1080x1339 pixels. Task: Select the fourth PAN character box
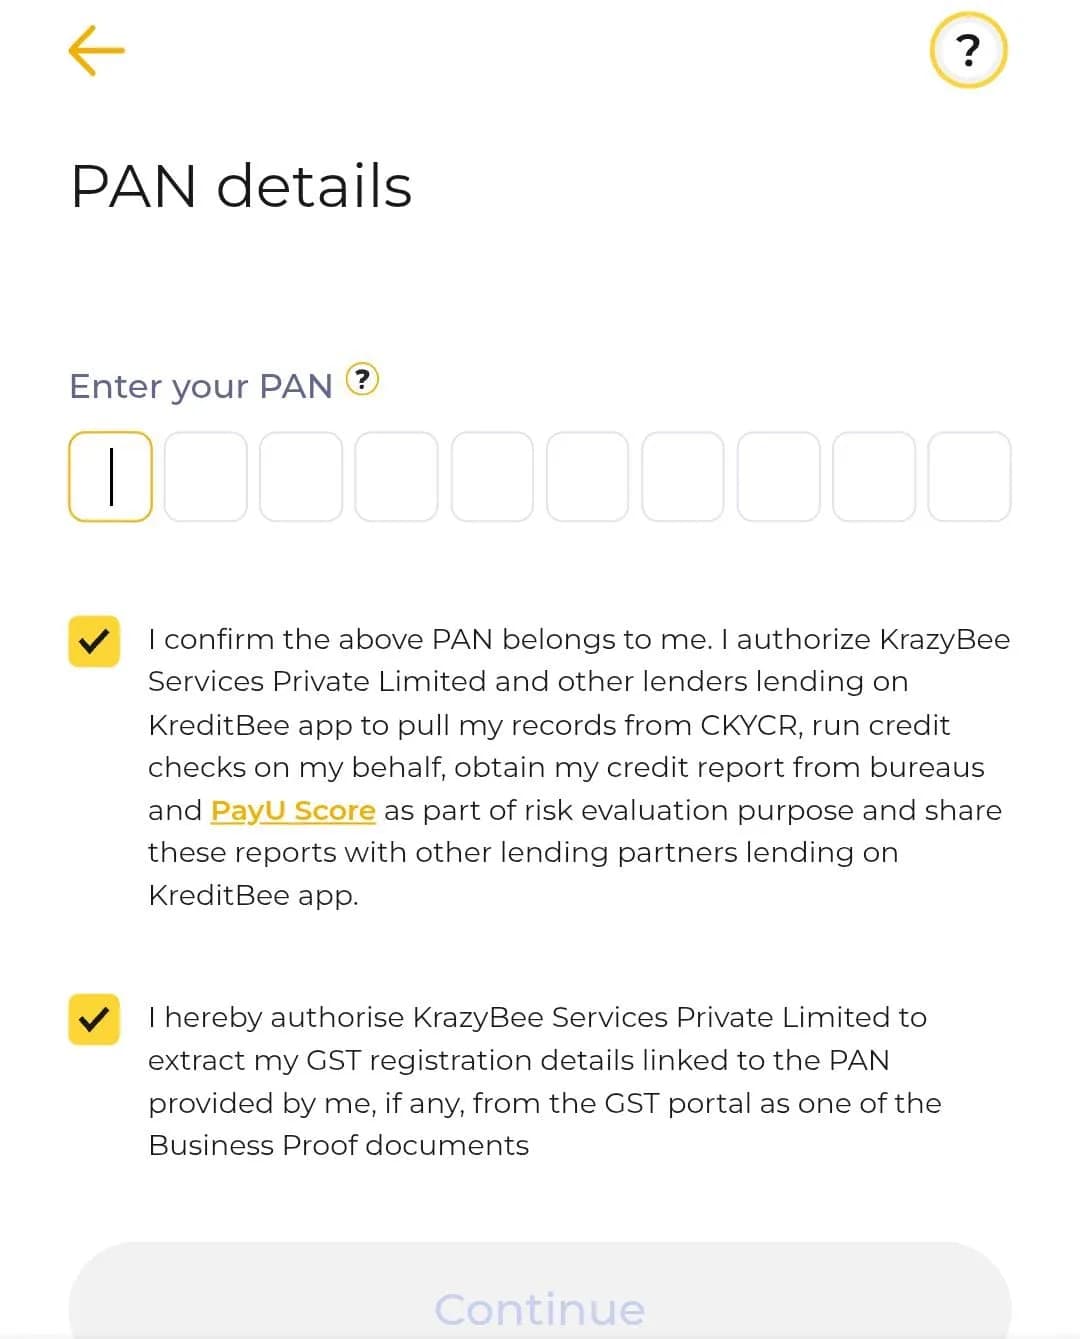(x=397, y=476)
